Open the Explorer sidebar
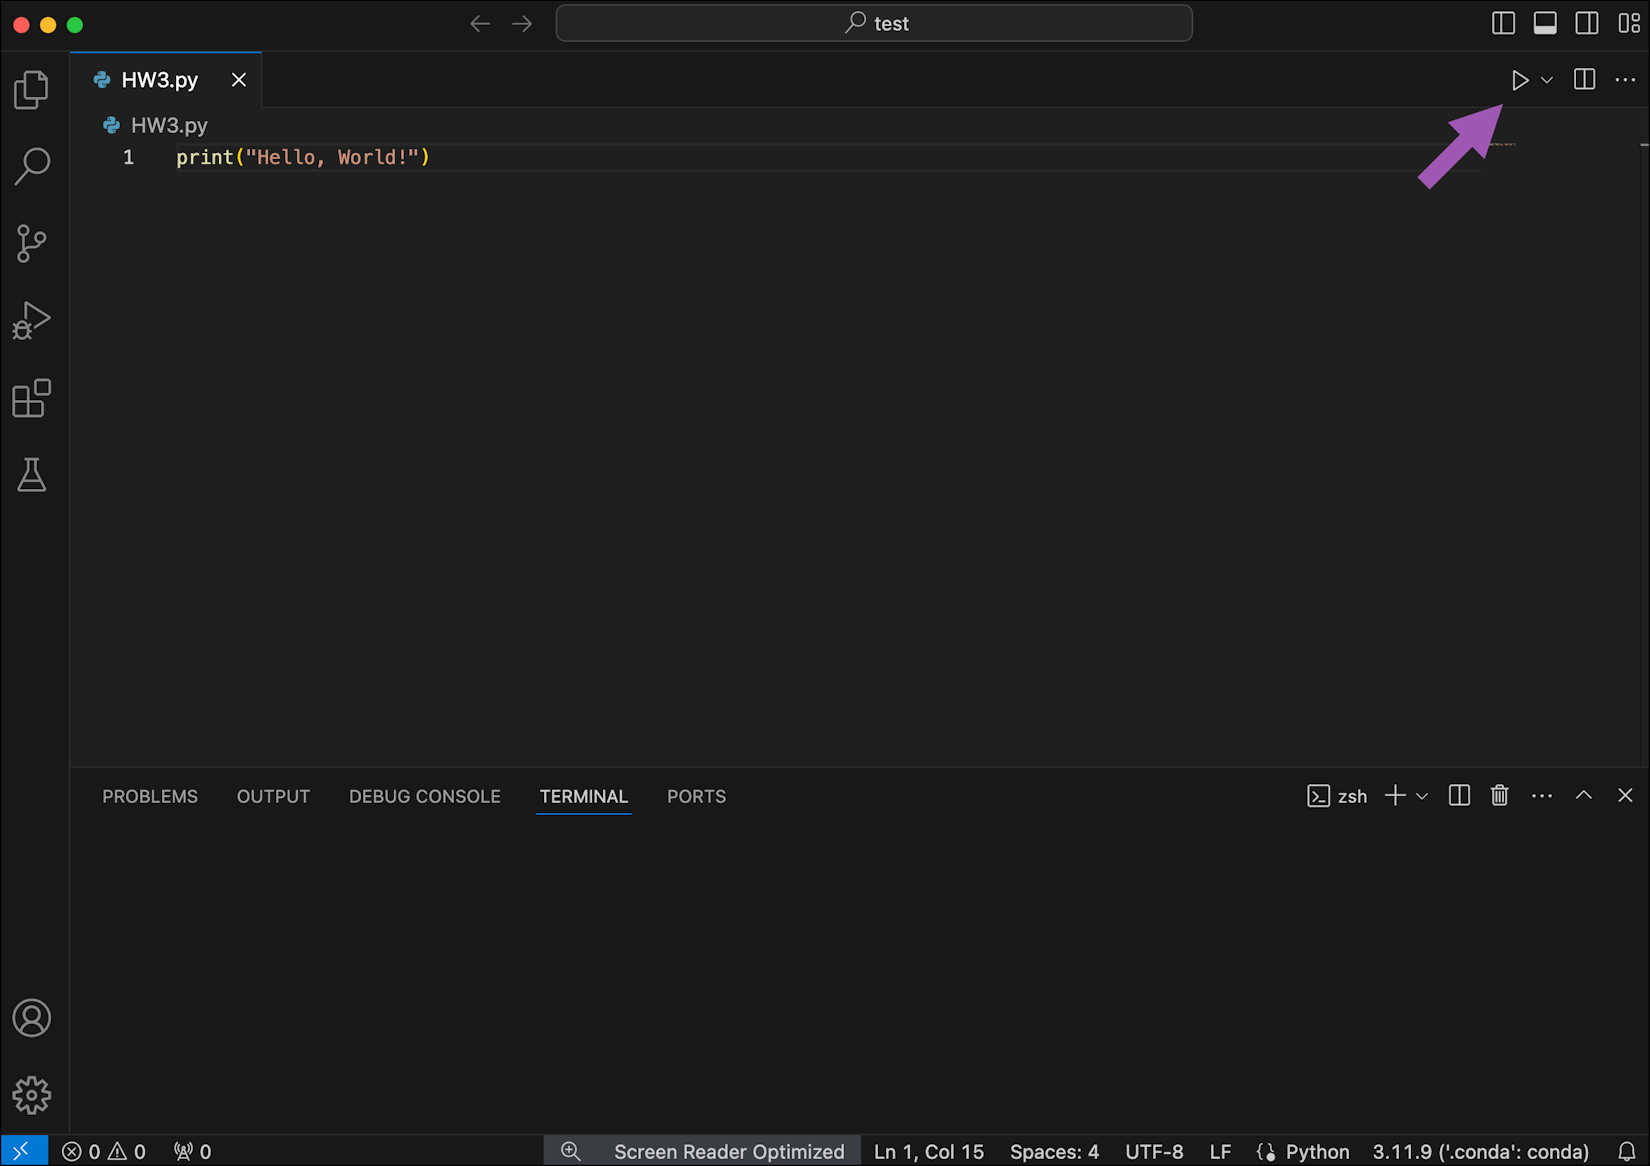Viewport: 1650px width, 1166px height. tap(32, 89)
